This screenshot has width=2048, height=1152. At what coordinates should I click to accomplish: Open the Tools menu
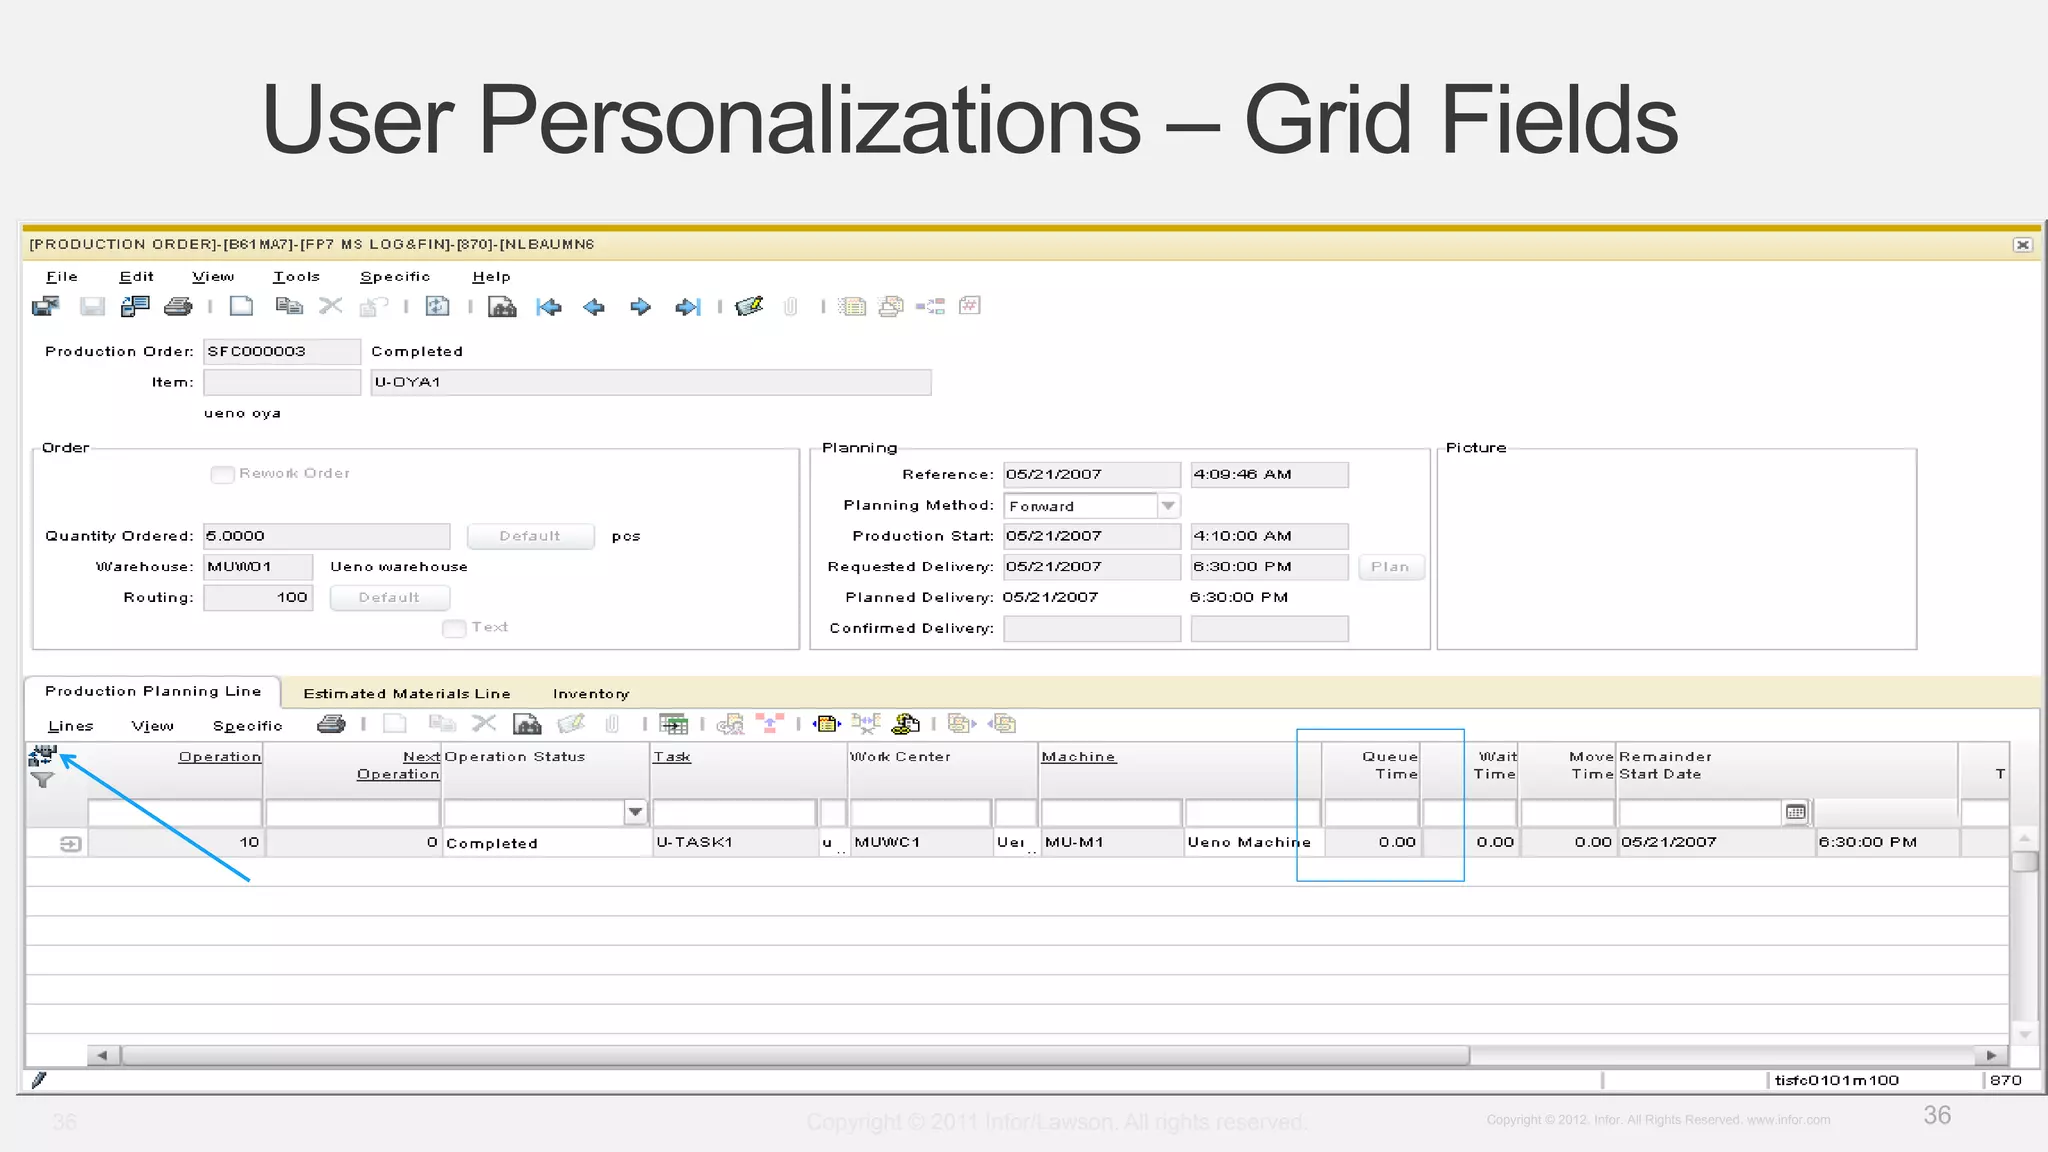click(x=296, y=277)
